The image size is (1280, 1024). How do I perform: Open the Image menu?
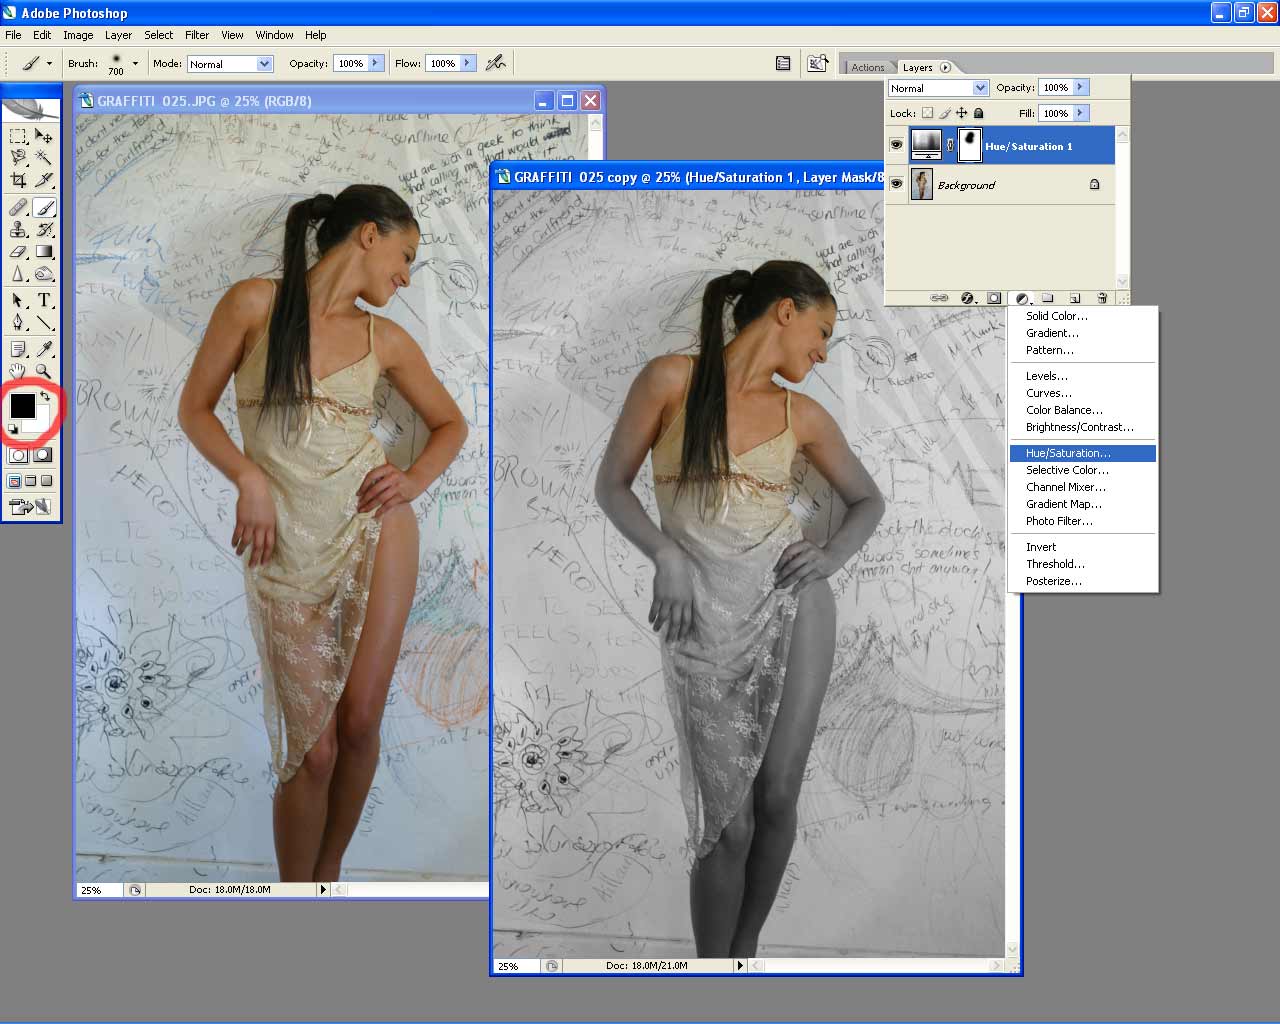coord(78,35)
